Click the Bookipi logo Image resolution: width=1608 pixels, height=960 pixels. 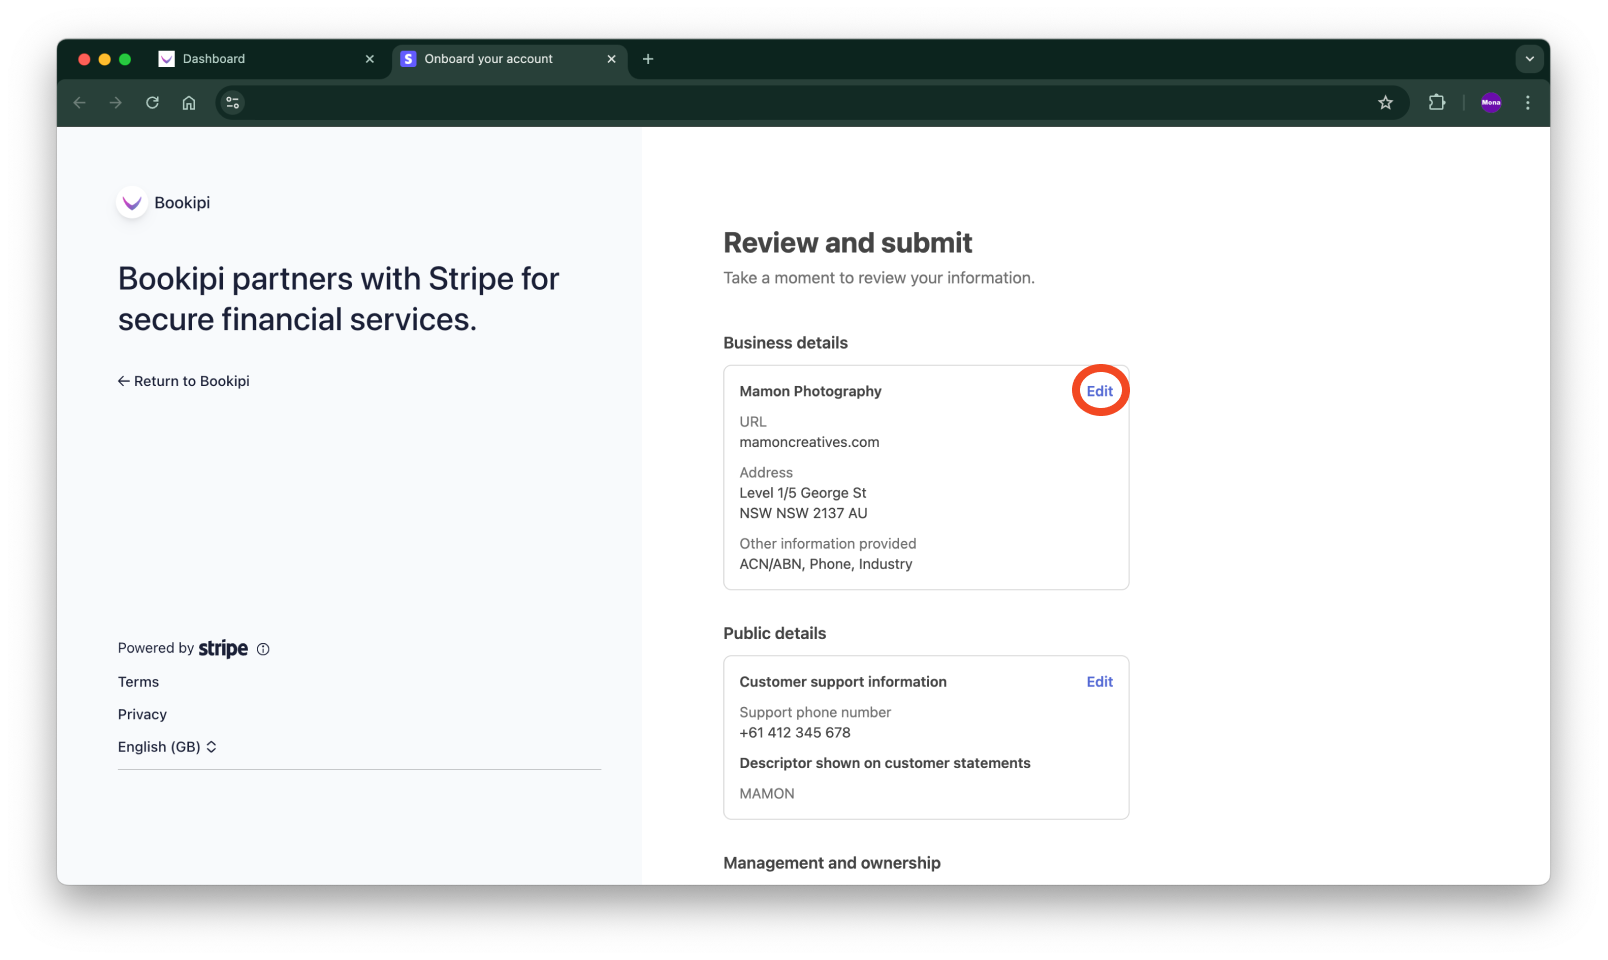(131, 202)
